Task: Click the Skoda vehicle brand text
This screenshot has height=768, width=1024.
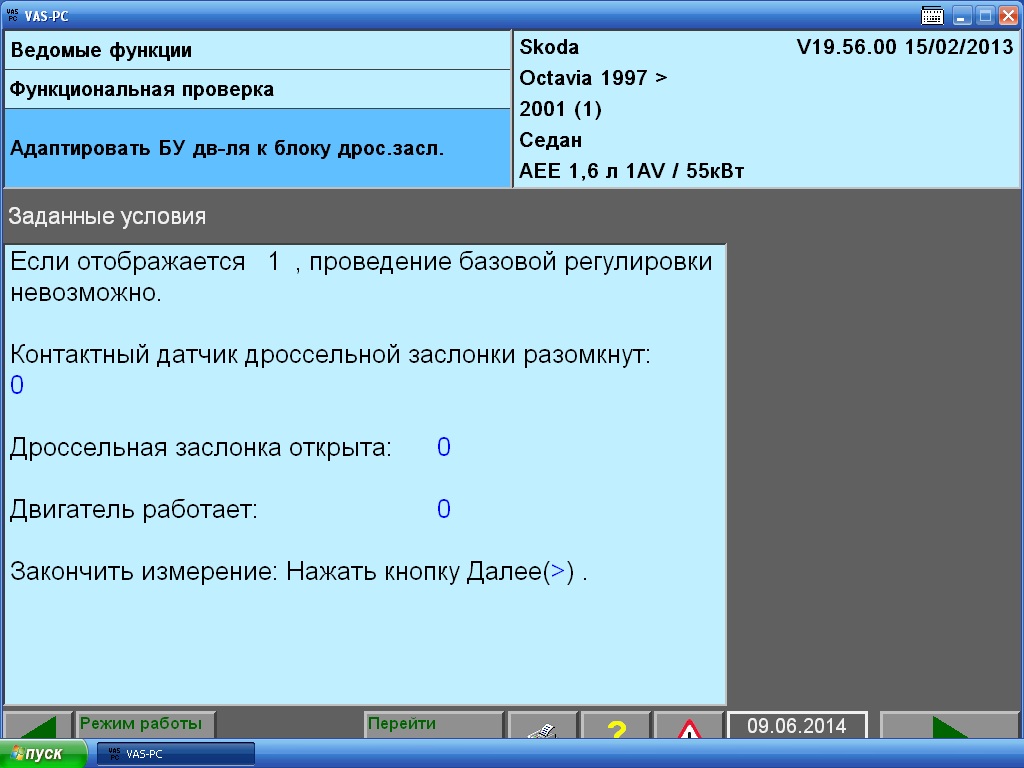Action: (x=549, y=47)
